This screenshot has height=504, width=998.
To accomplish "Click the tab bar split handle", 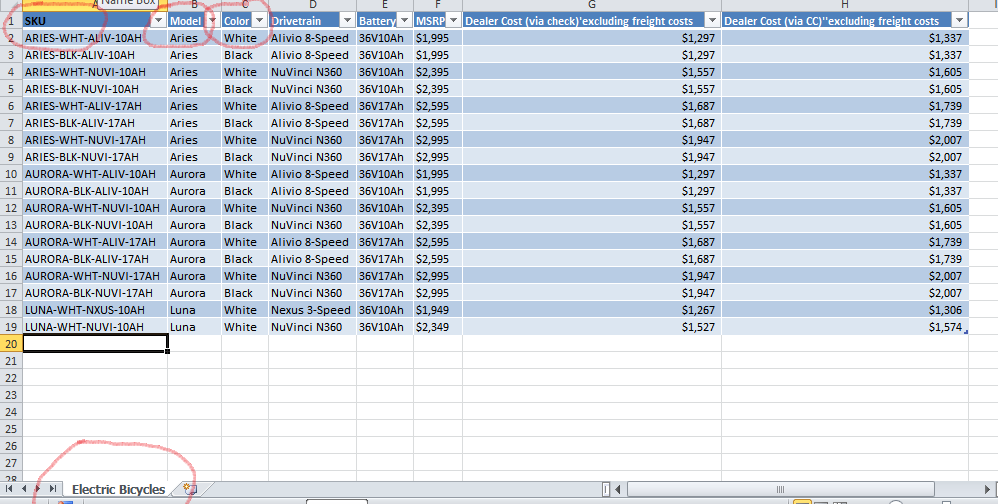I will coord(606,489).
